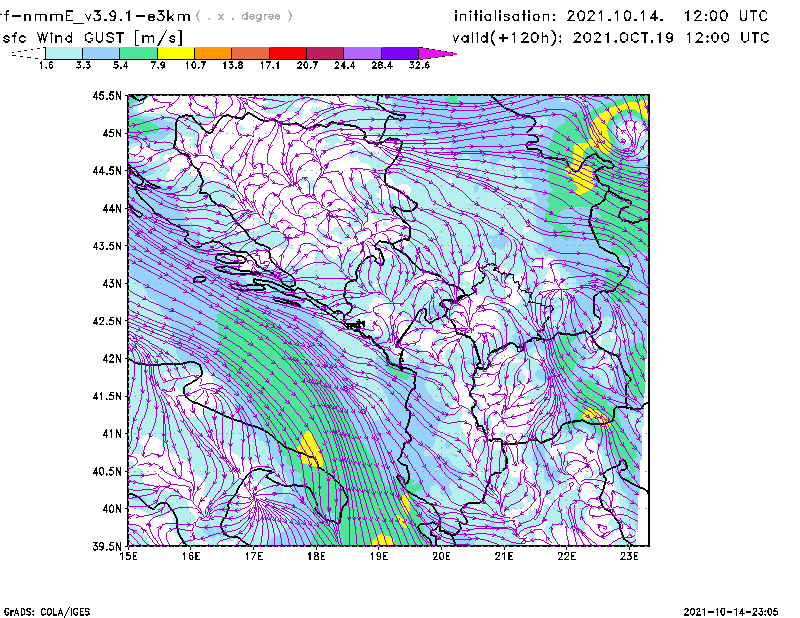Click the 16E longitude label
The height and width of the screenshot is (618, 800).
[x=191, y=556]
